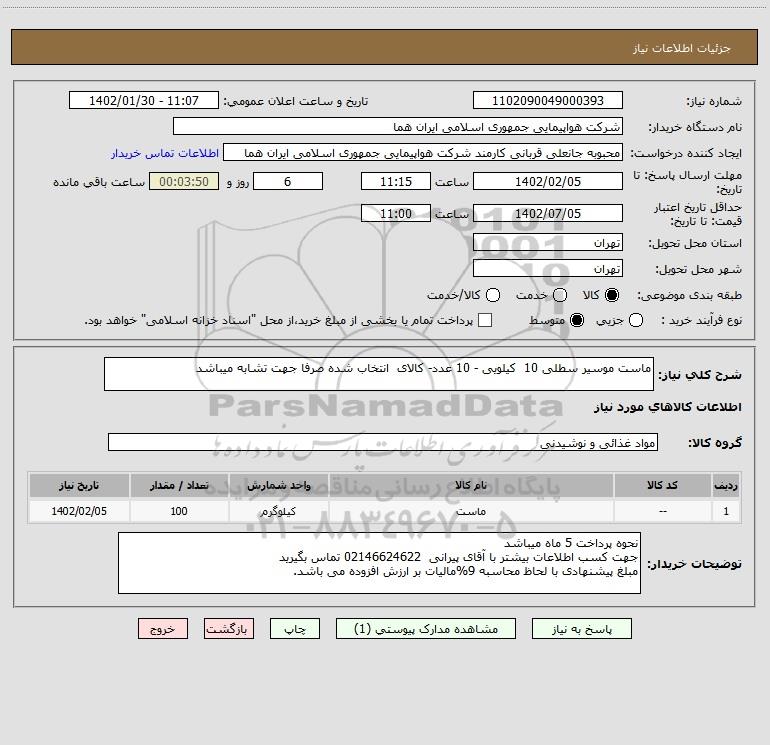Click the شرح کلی نیاز label
The height and width of the screenshot is (745, 770).
(700, 375)
